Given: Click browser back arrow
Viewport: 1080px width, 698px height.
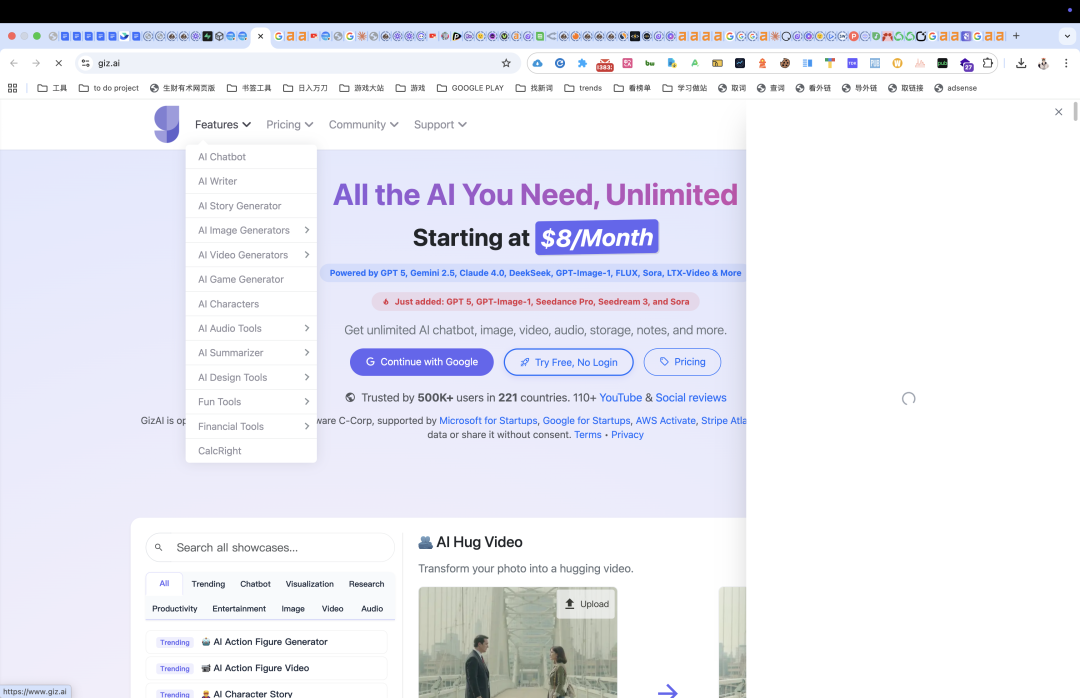Looking at the screenshot, I should tap(14, 63).
